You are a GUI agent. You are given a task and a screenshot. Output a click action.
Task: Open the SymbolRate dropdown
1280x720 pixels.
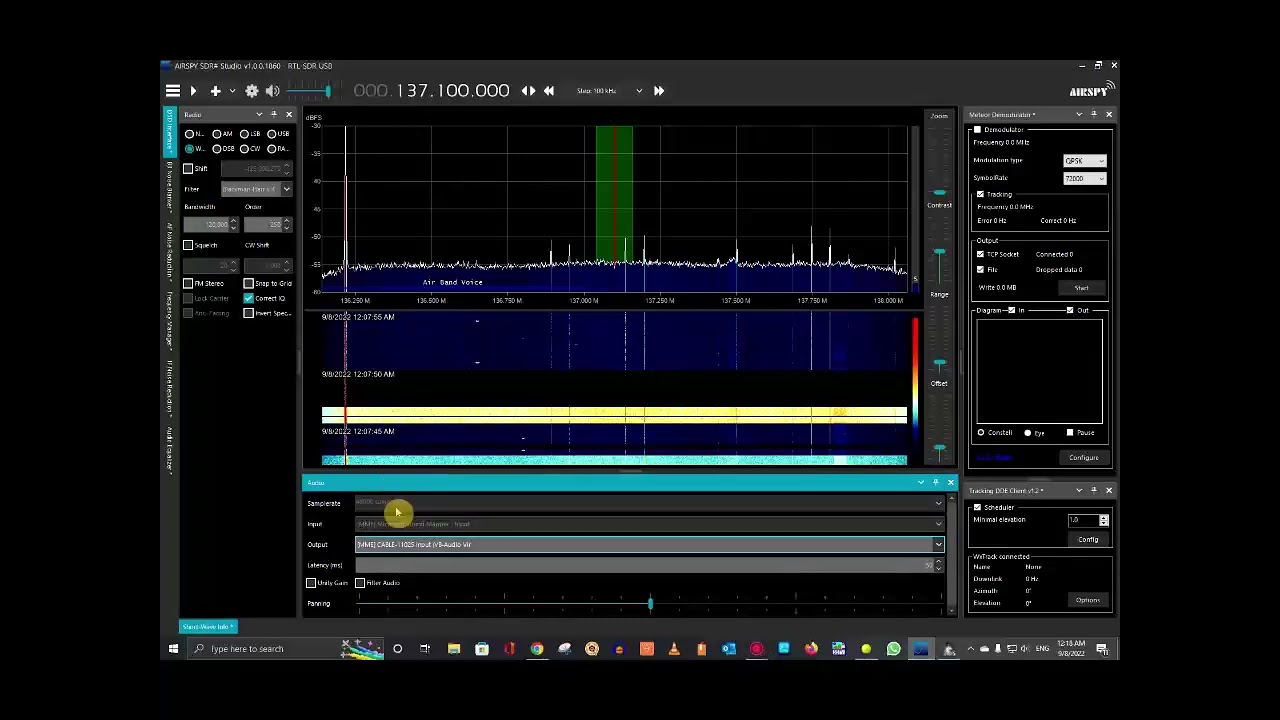(1084, 179)
